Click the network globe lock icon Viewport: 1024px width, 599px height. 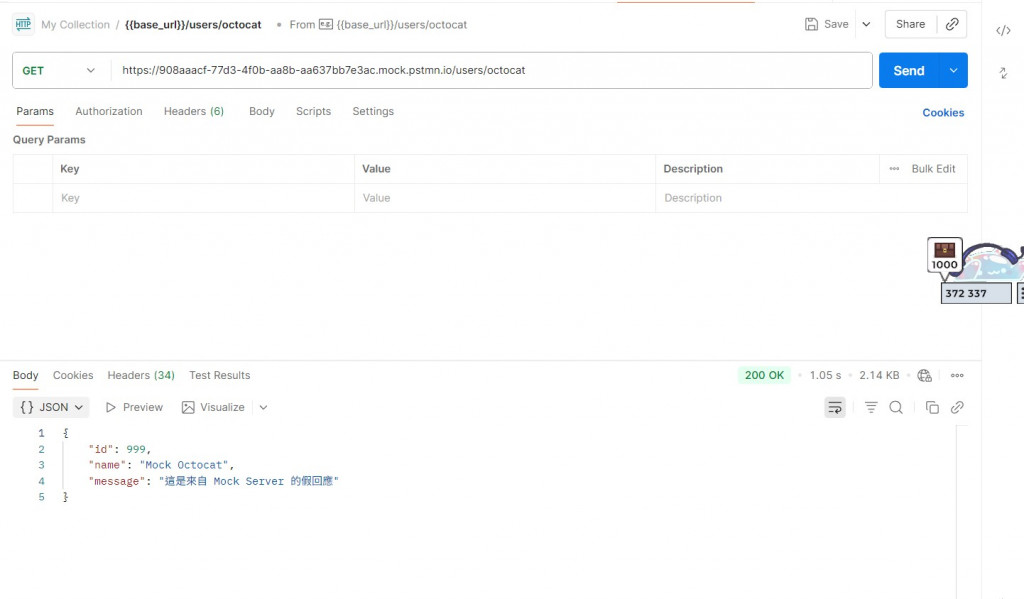[x=924, y=375]
